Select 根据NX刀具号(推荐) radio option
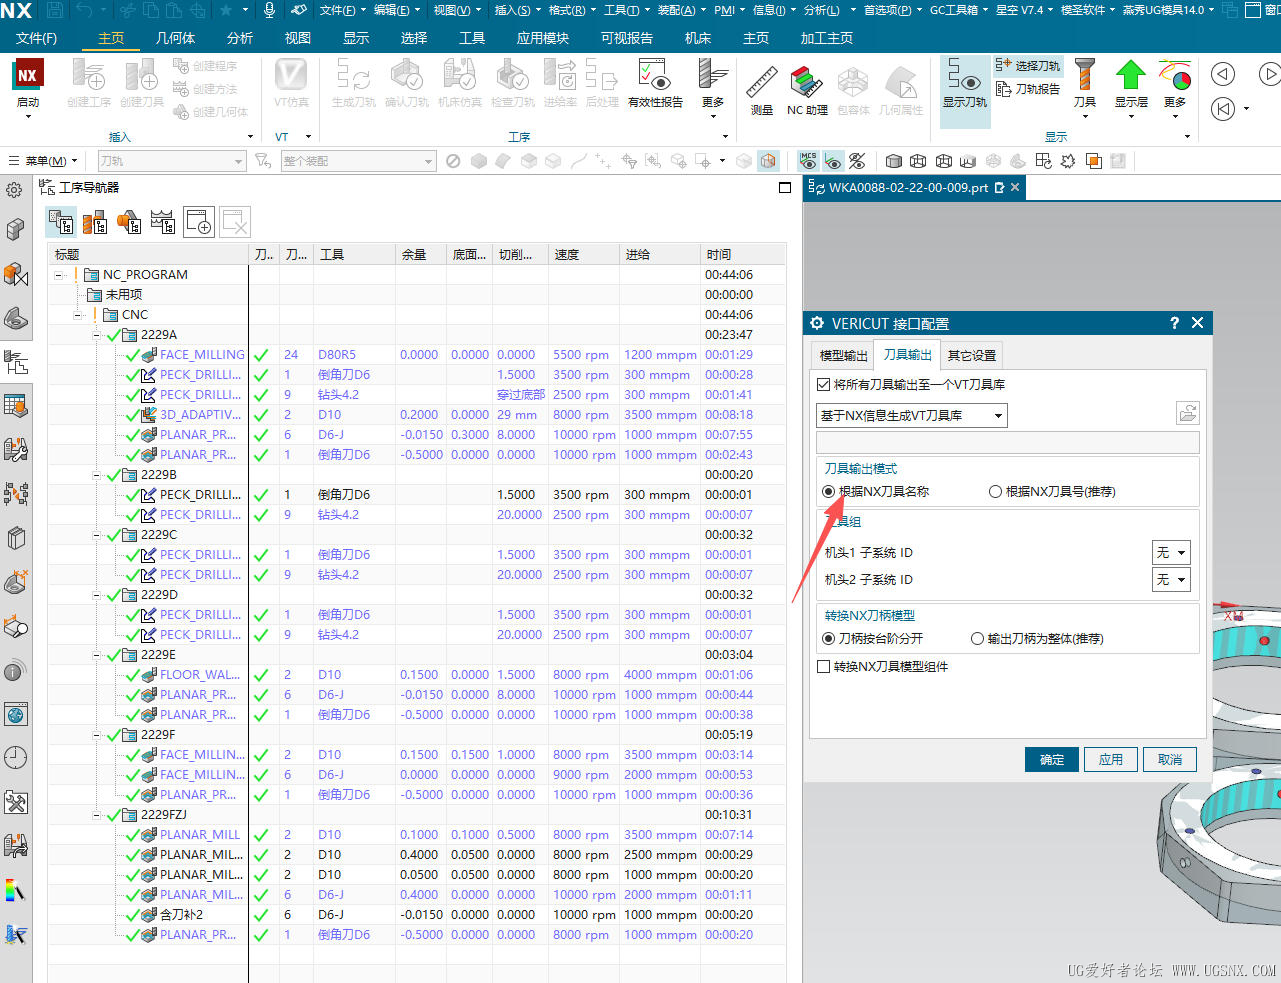Image resolution: width=1281 pixels, height=983 pixels. coord(995,492)
